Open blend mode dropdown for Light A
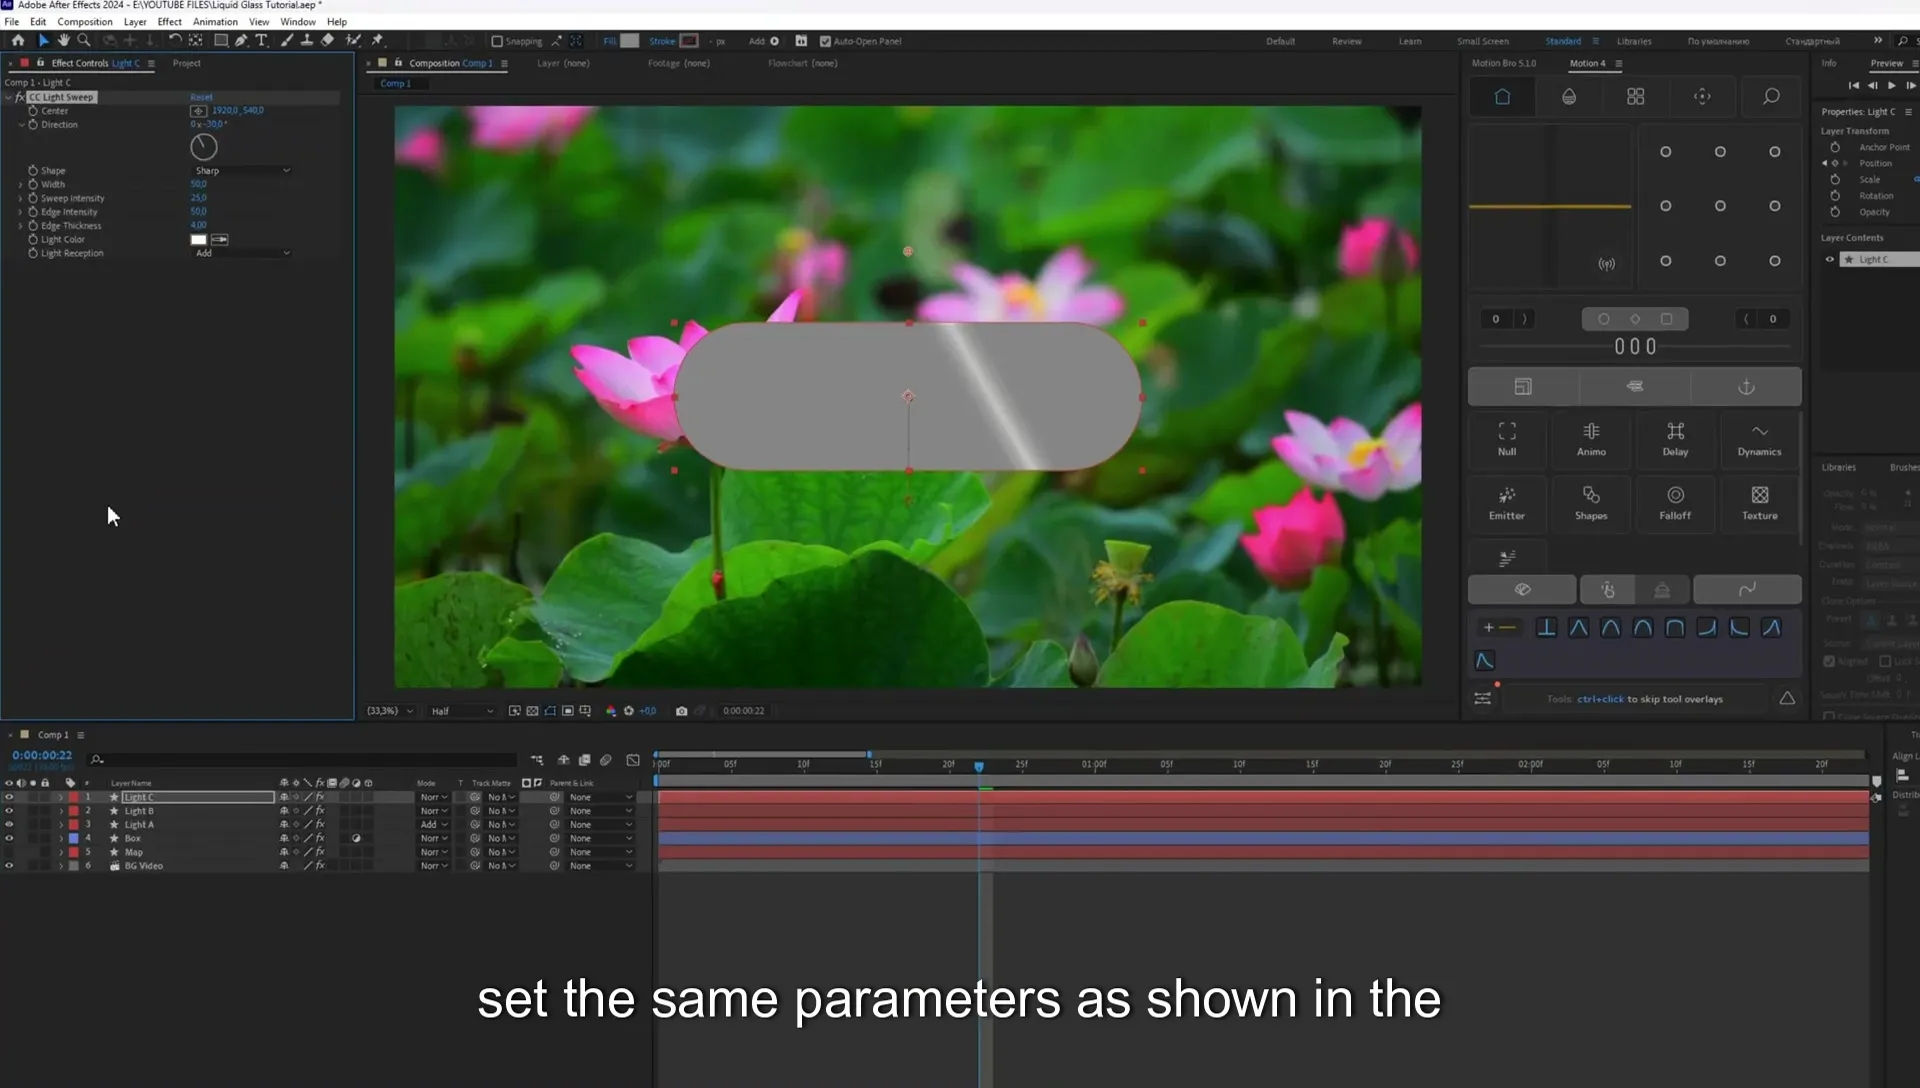The height and width of the screenshot is (1088, 1920). coord(434,825)
